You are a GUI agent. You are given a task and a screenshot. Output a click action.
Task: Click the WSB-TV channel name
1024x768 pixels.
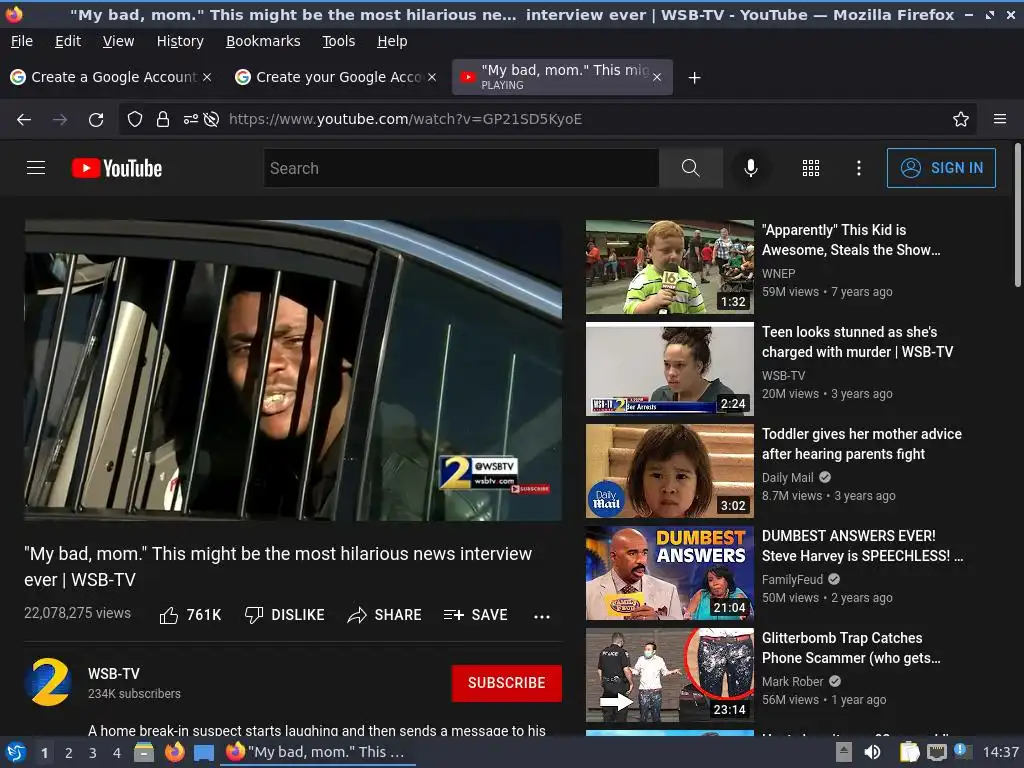click(114, 673)
